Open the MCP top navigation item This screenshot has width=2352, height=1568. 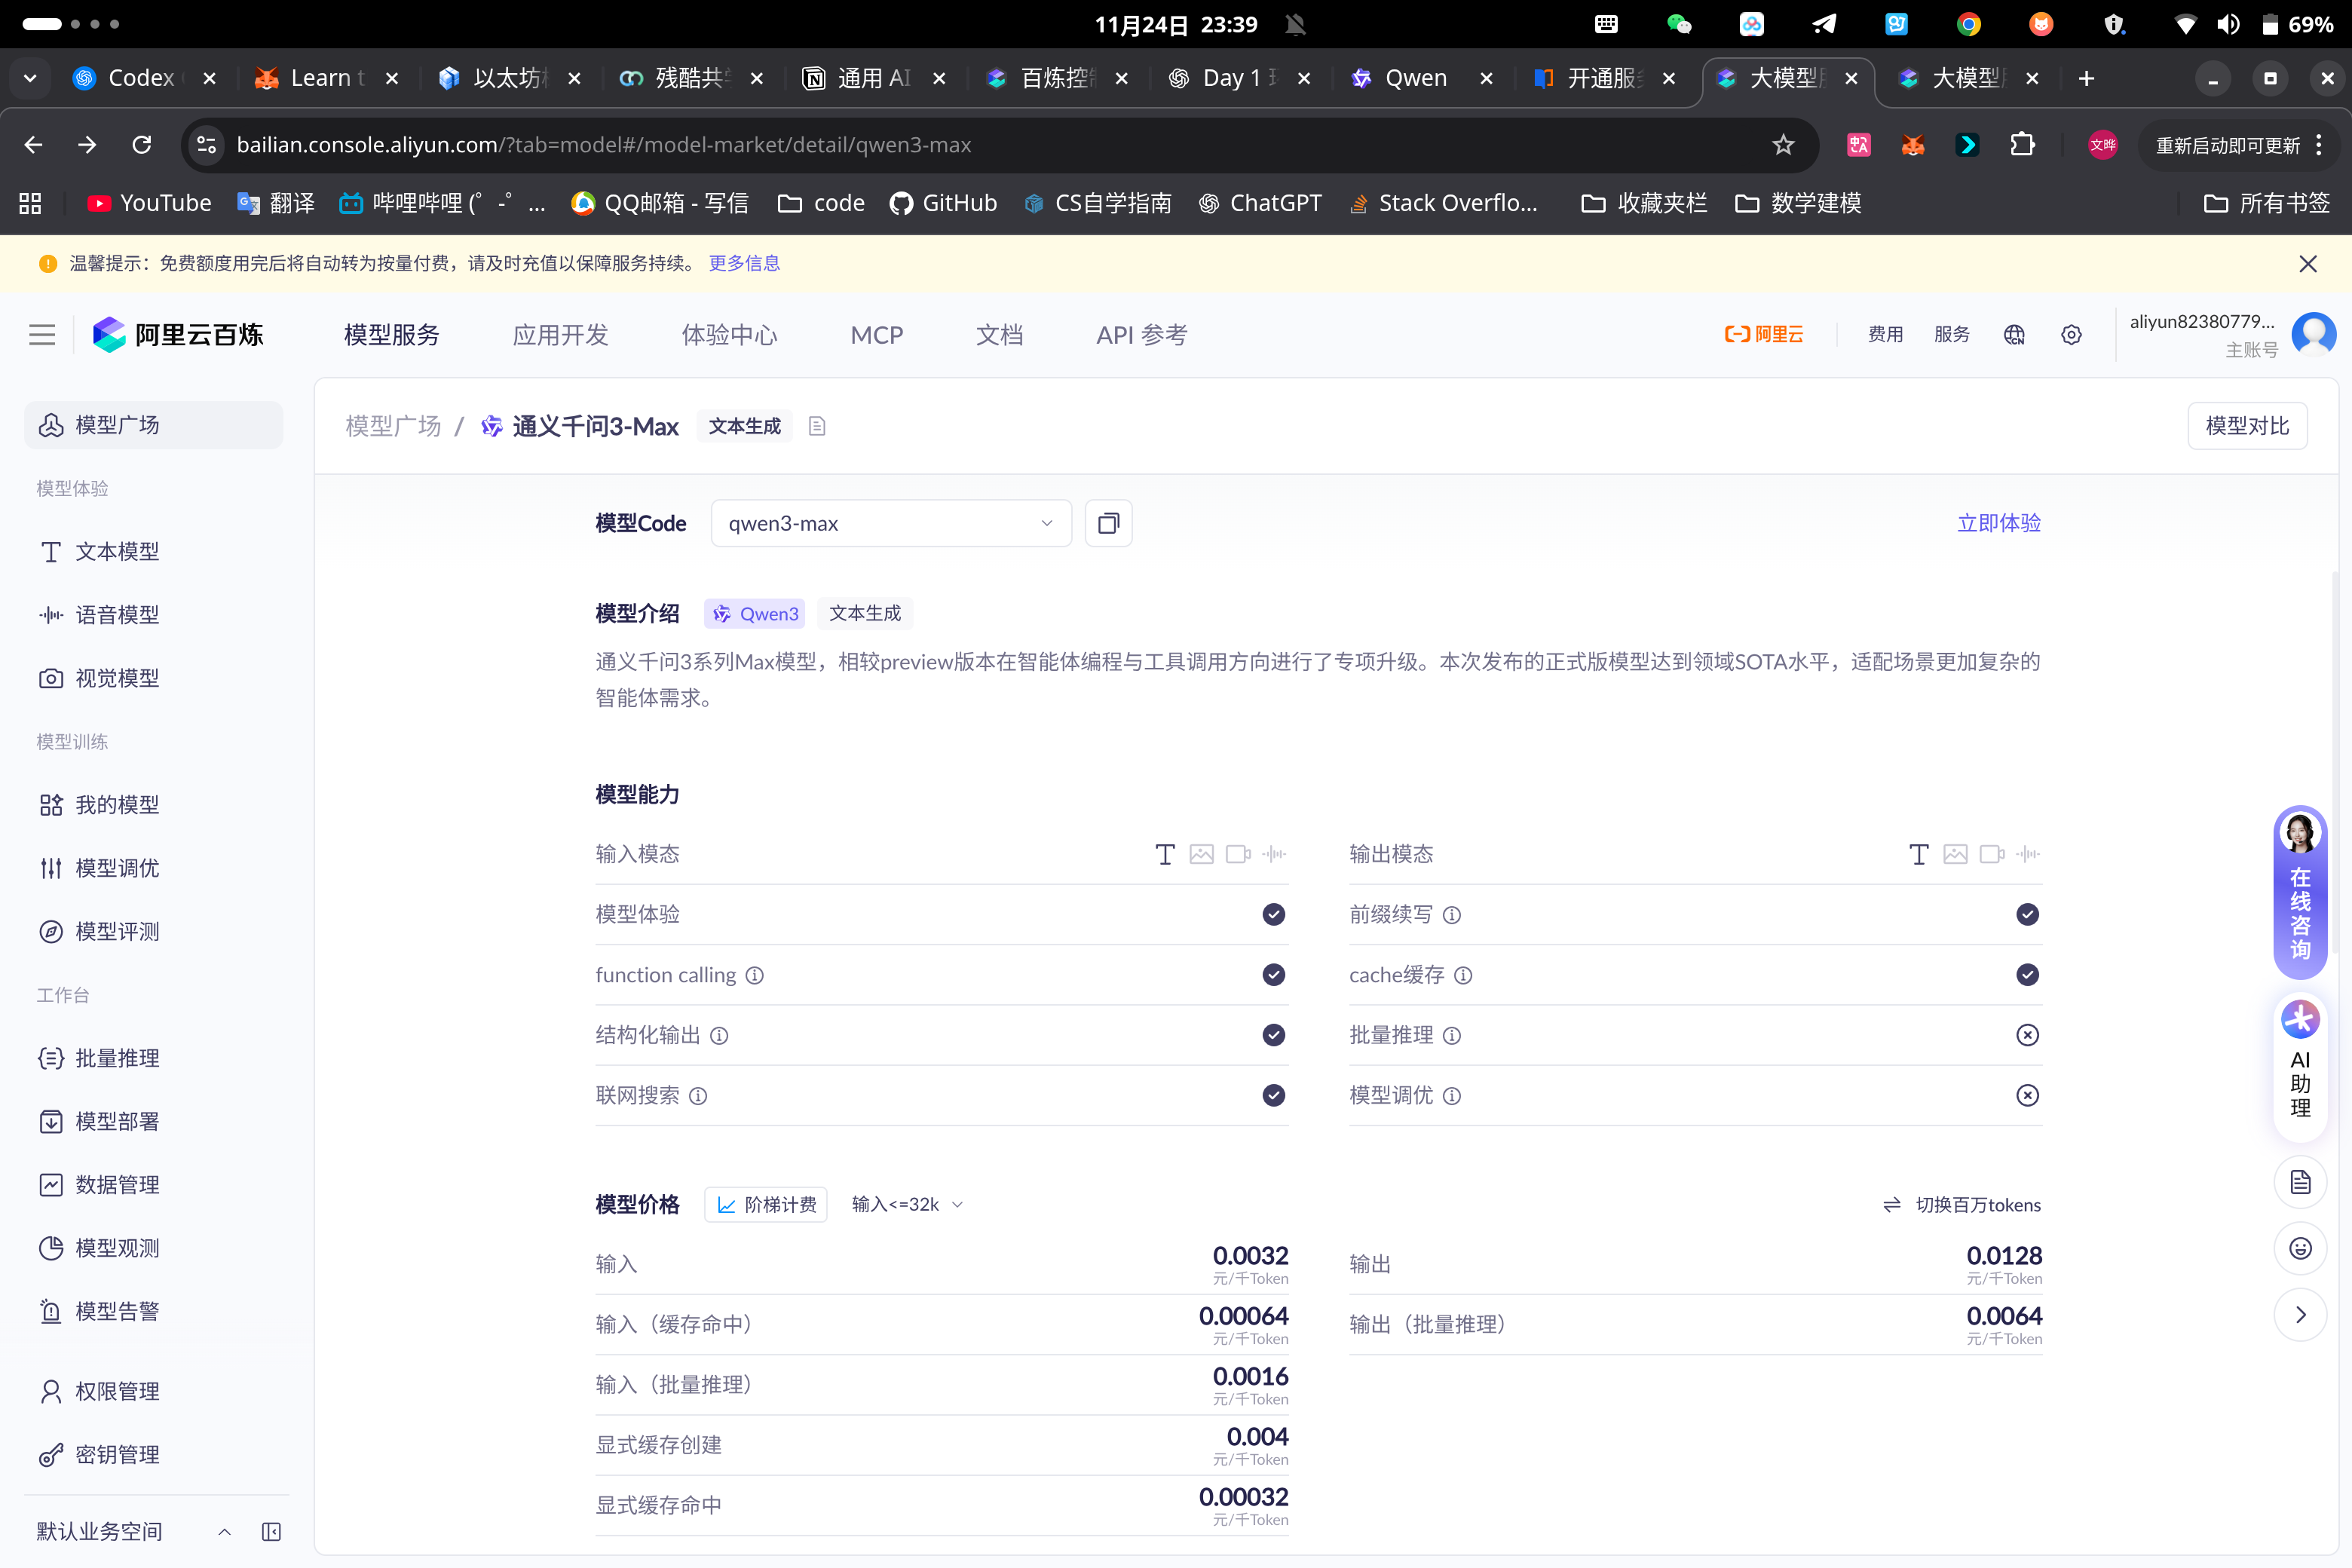[876, 335]
